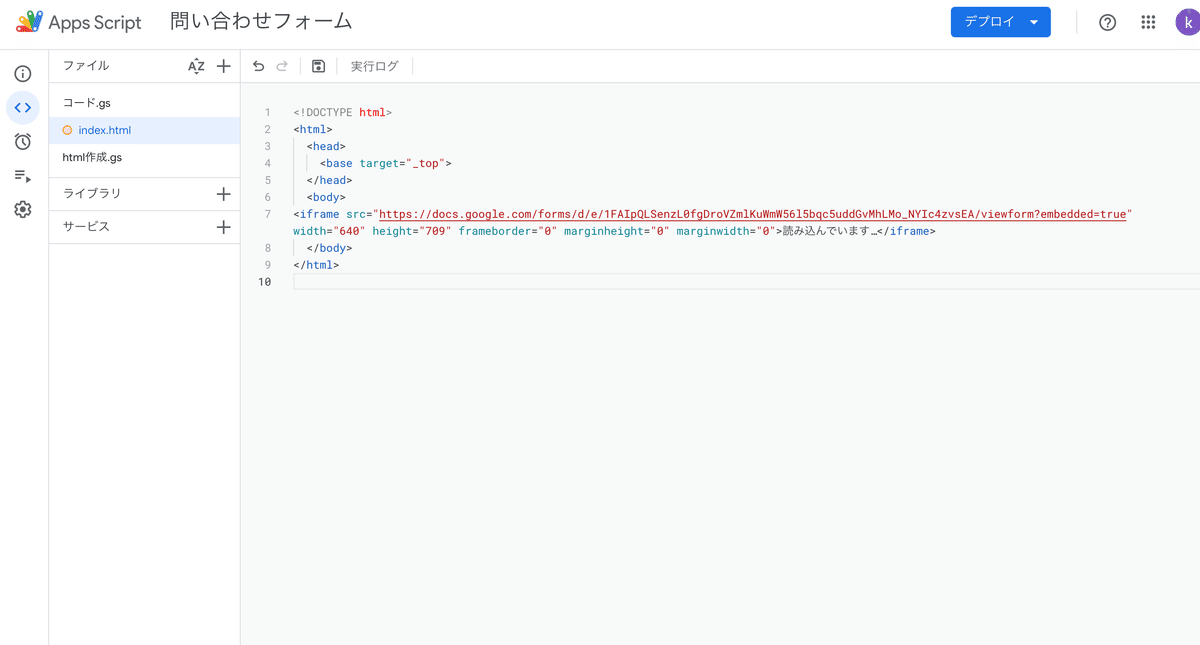Viewport: 1200px width, 645px height.
Task: Click the ファイル header label
Action: tap(86, 66)
